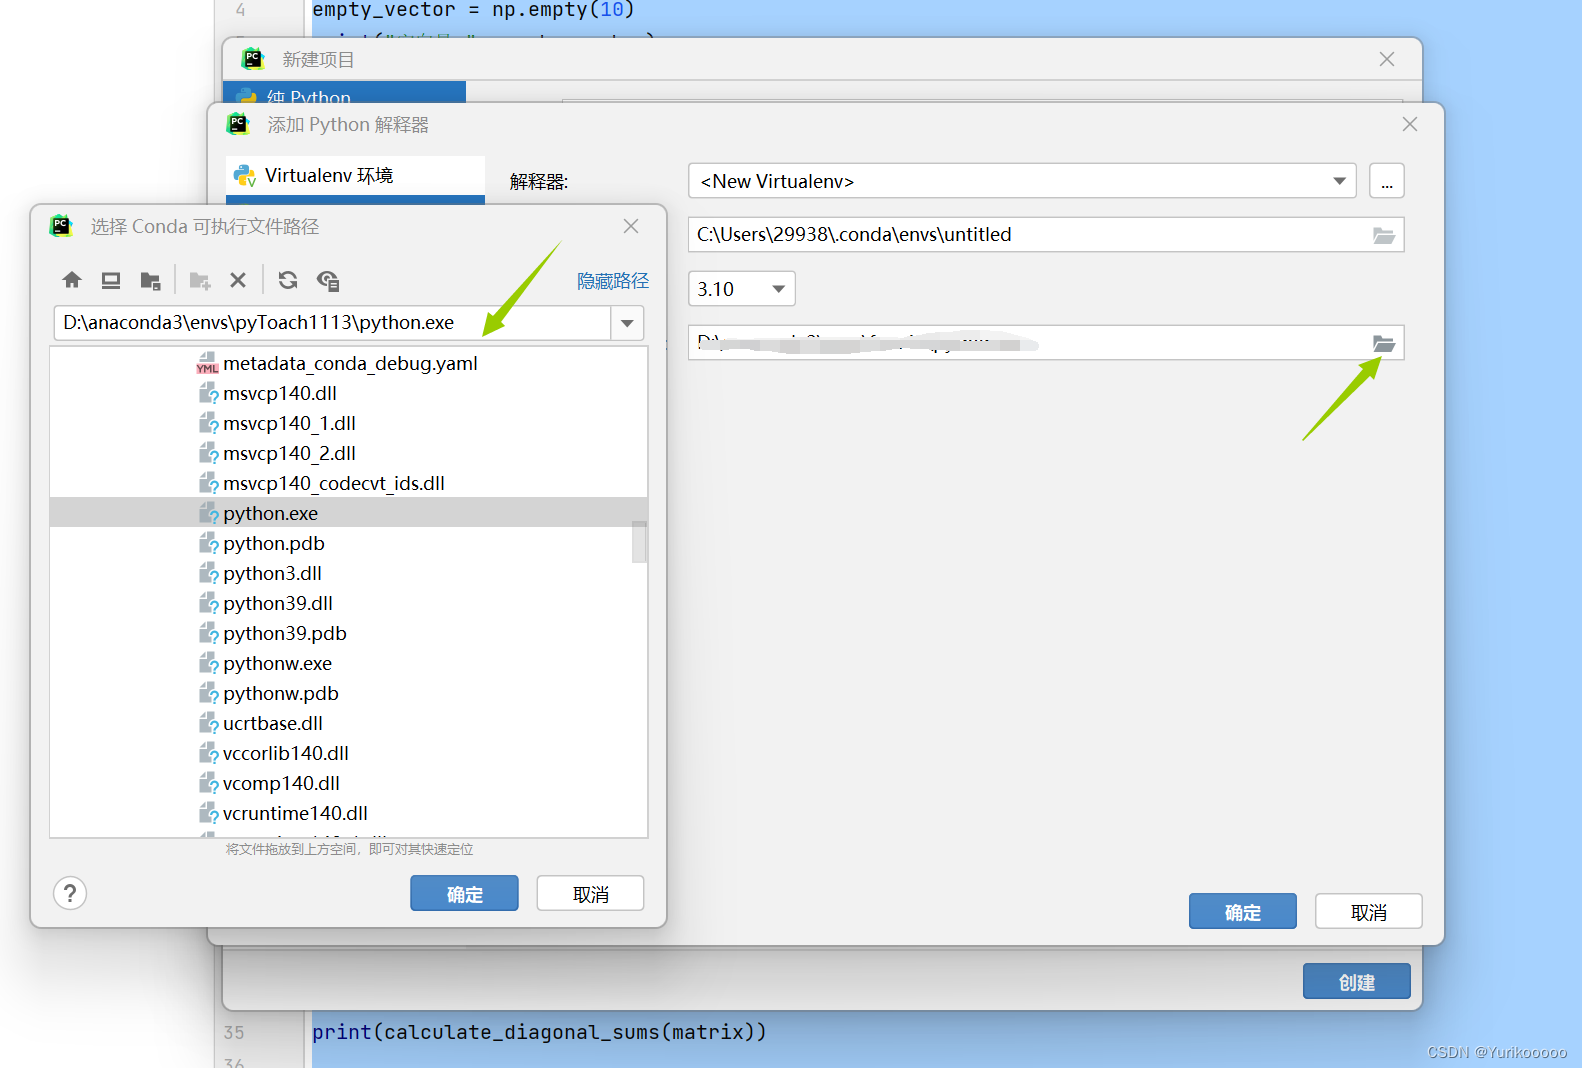
Task: Click 创建 in the 新建项目 window
Action: [1357, 982]
